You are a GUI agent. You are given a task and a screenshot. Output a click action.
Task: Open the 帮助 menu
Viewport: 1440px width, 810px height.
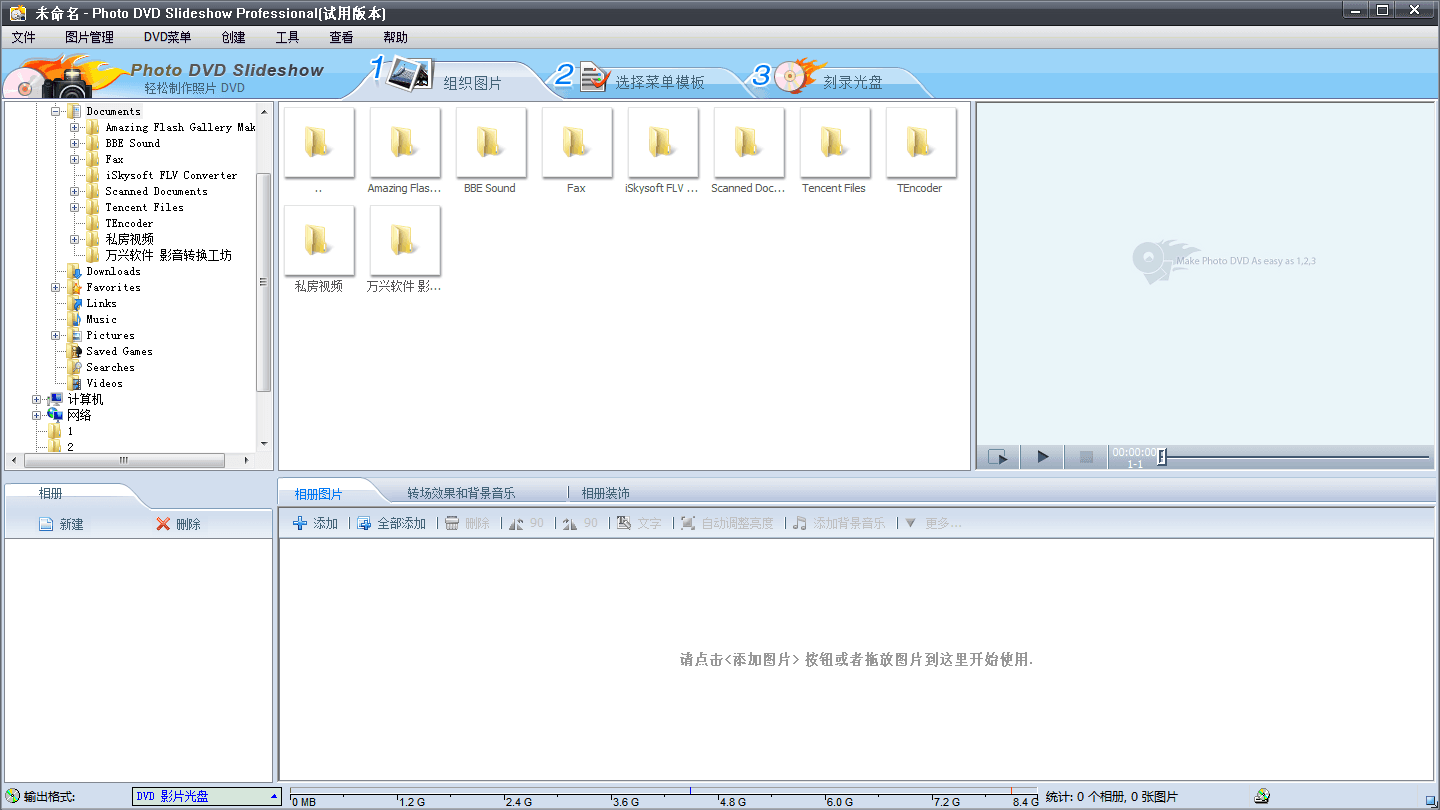point(395,37)
